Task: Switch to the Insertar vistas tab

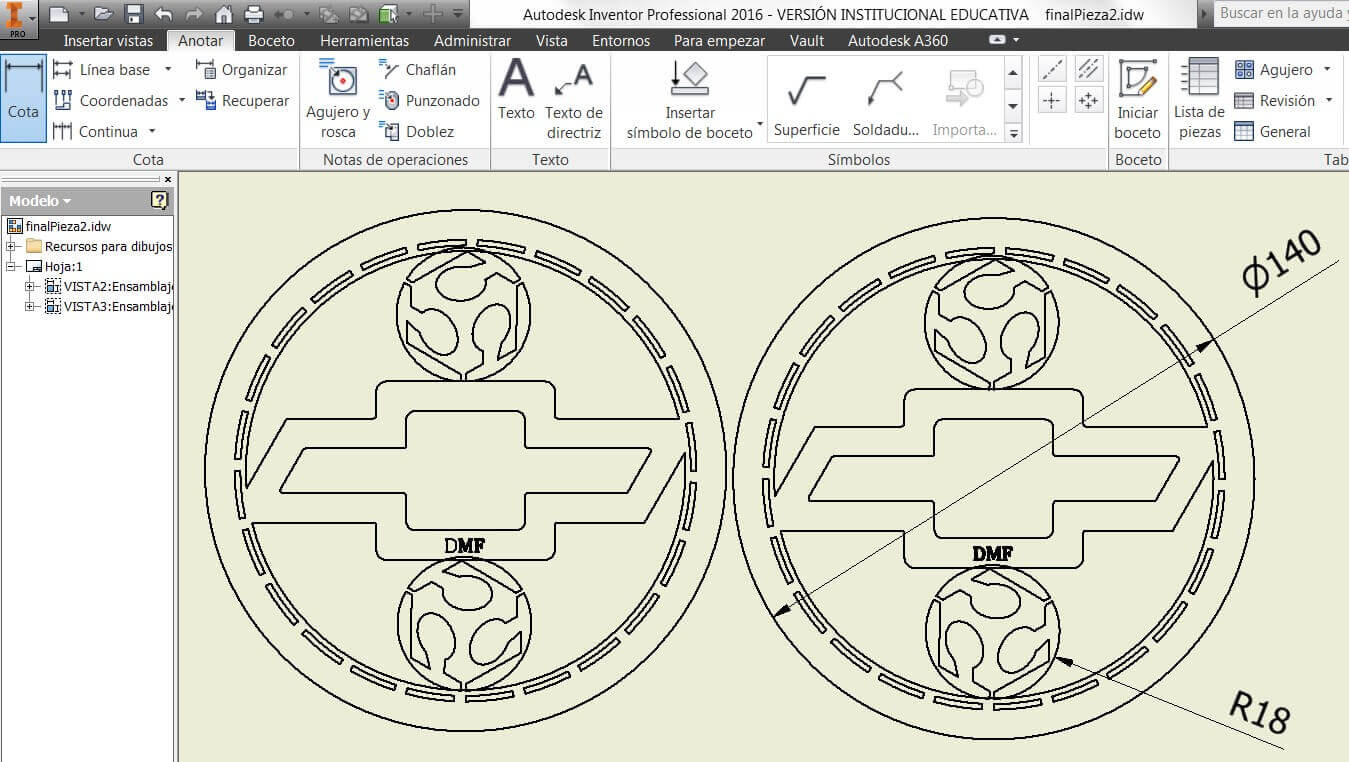Action: click(109, 41)
